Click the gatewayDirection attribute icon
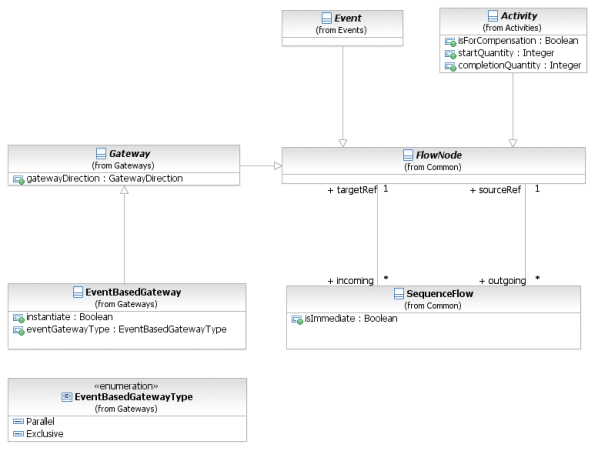Image resolution: width=598 pixels, height=451 pixels. click(x=19, y=180)
